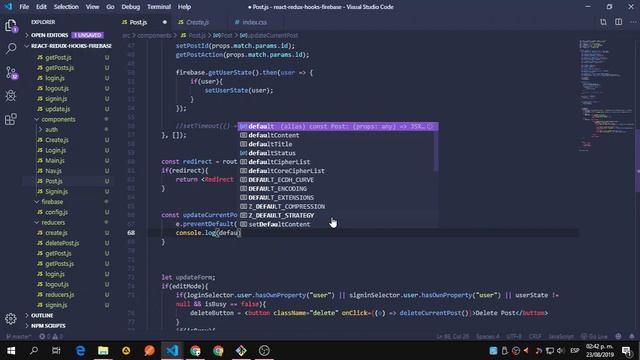Open File Explorer from the taskbar
The width and height of the screenshot is (640, 360).
coord(103,351)
